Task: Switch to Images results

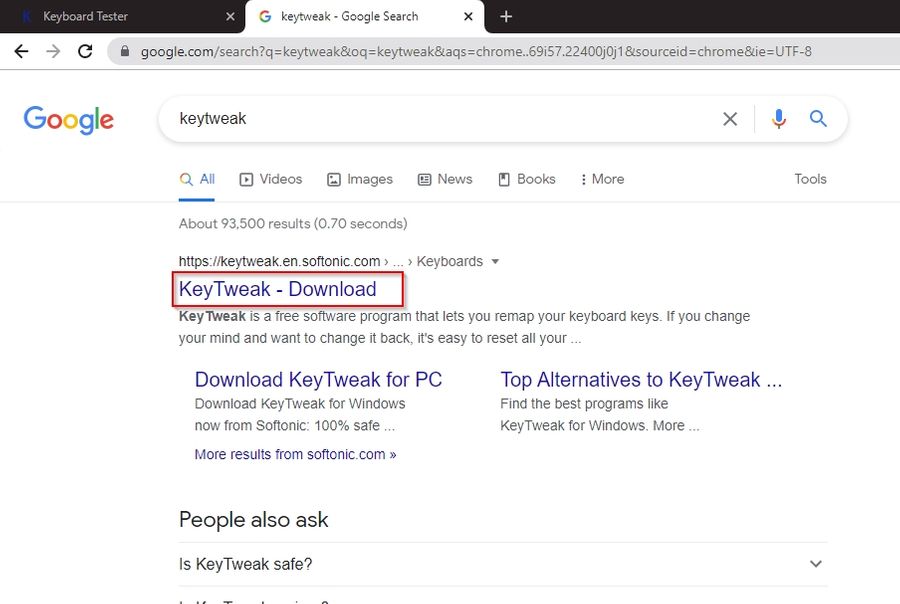Action: 360,179
